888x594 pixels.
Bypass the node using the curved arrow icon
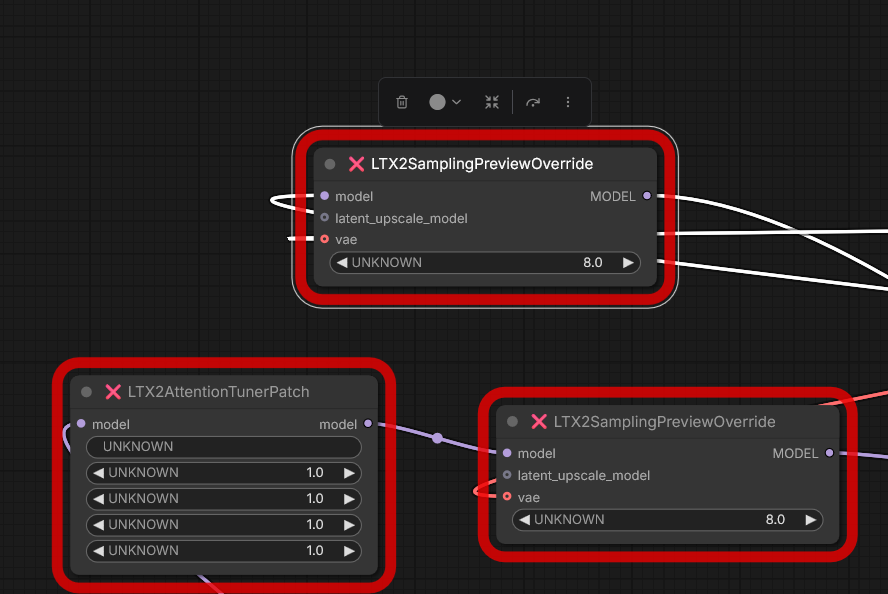click(x=533, y=102)
